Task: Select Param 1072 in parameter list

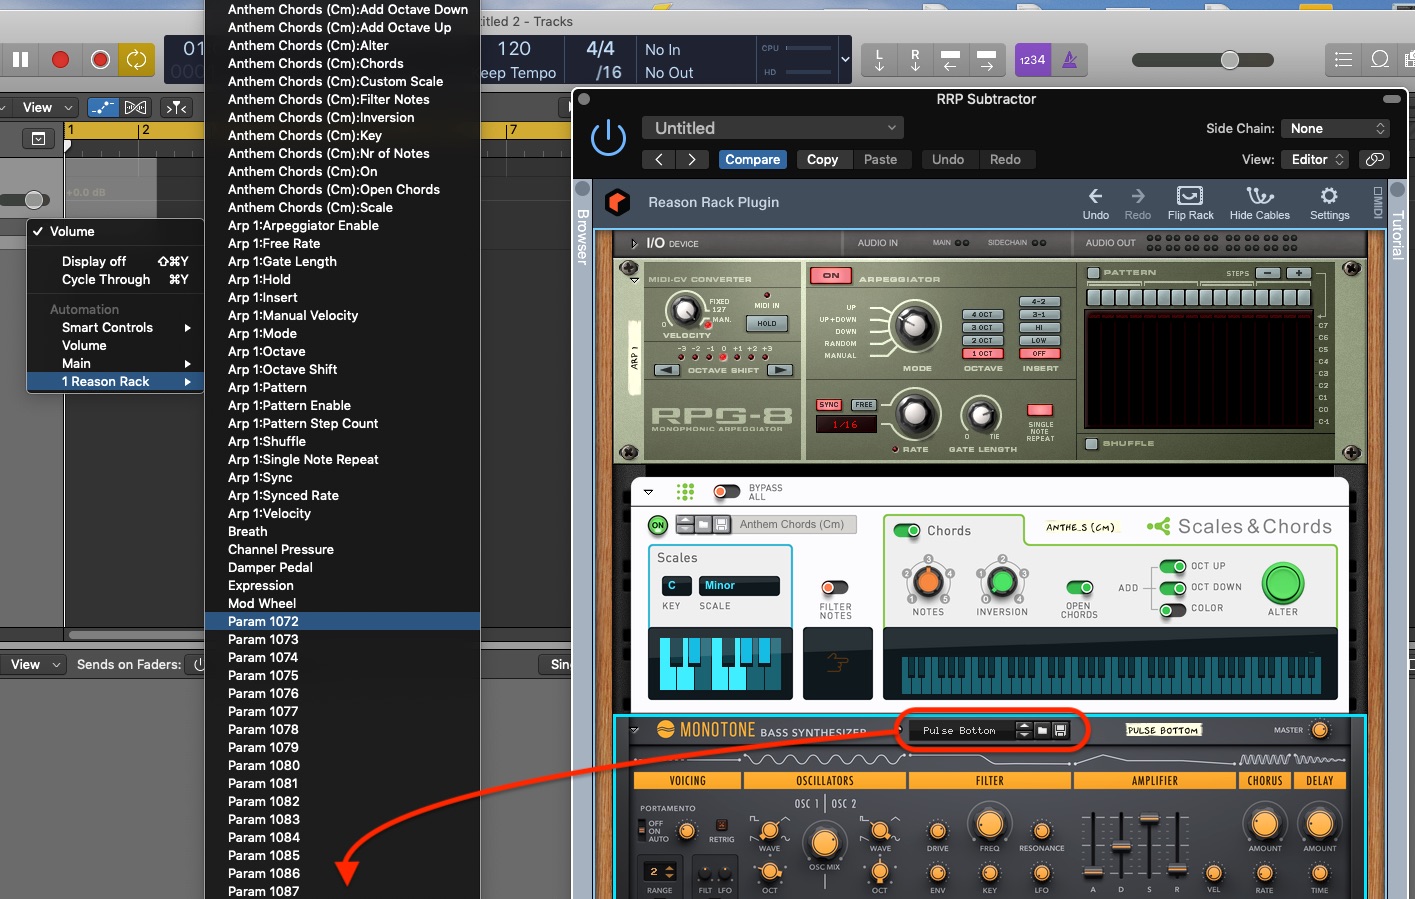Action: tap(342, 621)
